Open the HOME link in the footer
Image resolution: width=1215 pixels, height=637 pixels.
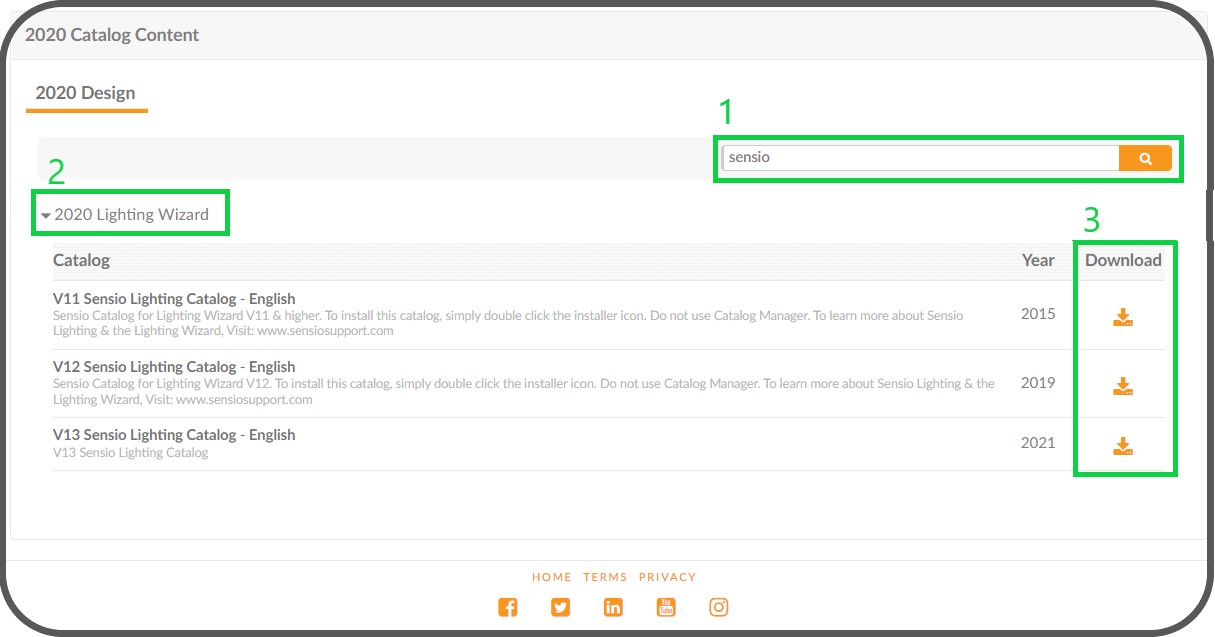click(x=551, y=576)
